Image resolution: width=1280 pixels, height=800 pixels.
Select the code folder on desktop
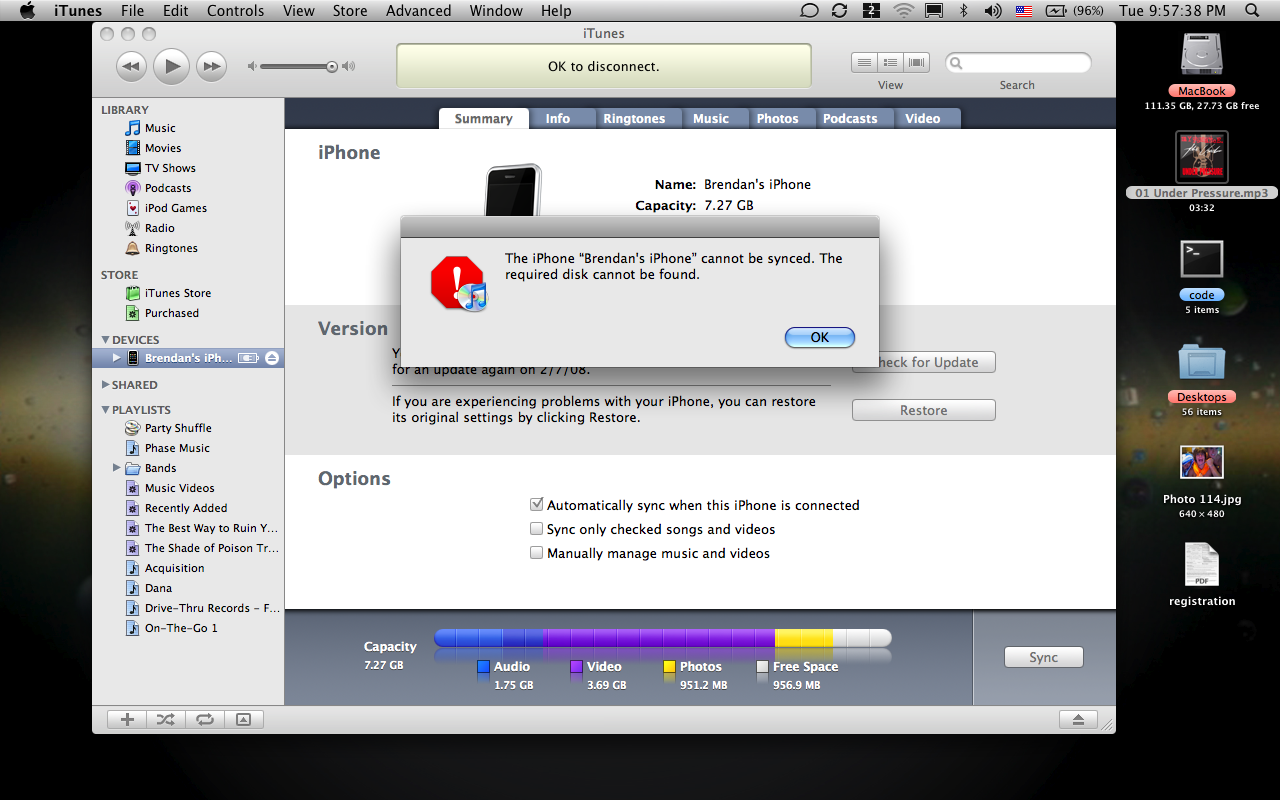pyautogui.click(x=1201, y=260)
